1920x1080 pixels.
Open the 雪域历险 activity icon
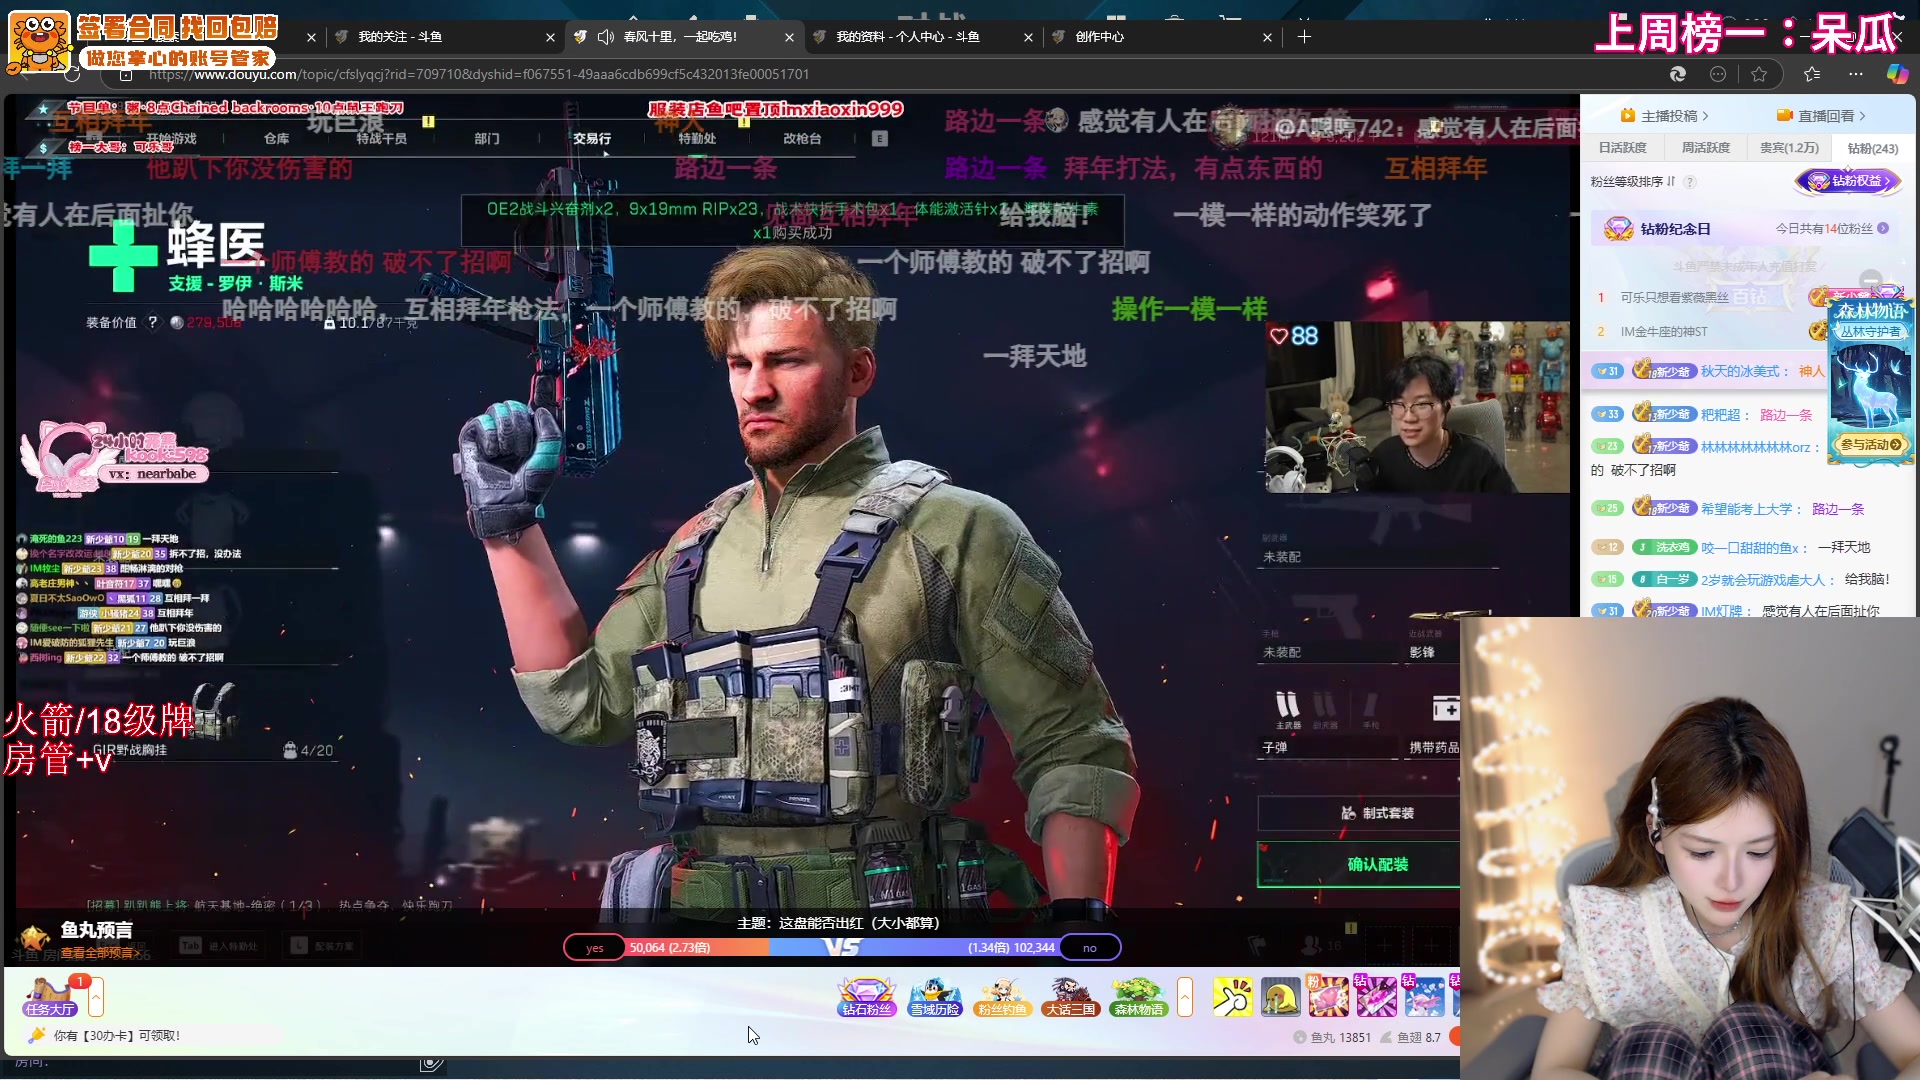coord(934,996)
